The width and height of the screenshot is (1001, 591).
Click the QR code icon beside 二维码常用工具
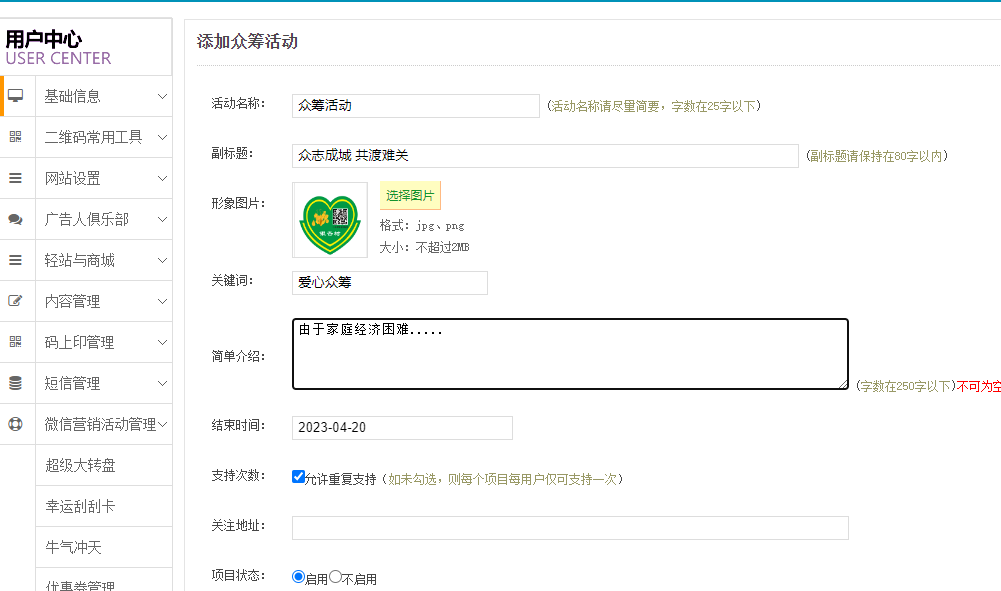pos(16,137)
